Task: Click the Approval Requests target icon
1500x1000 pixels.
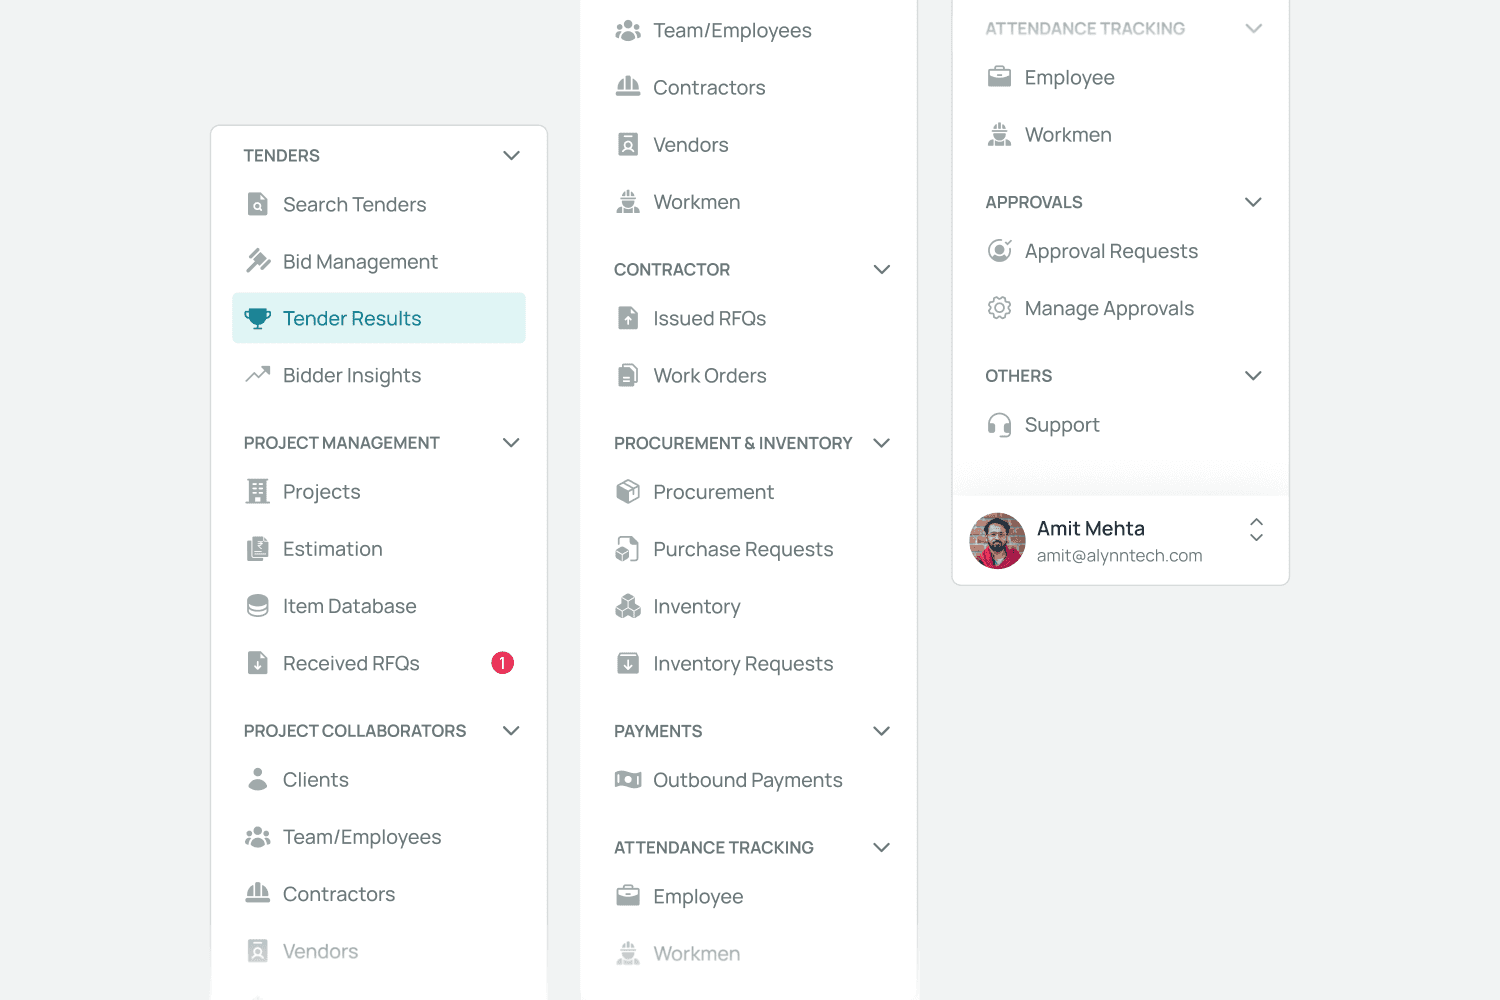Action: (1000, 250)
